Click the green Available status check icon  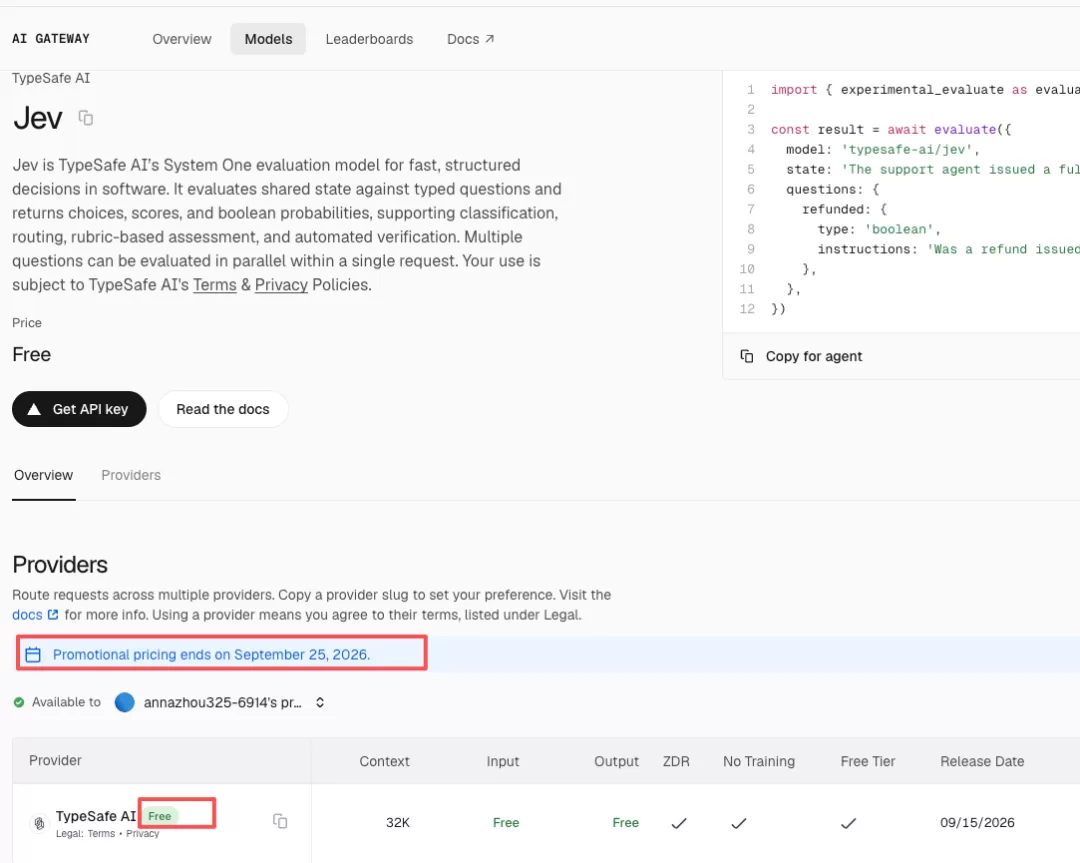[19, 702]
